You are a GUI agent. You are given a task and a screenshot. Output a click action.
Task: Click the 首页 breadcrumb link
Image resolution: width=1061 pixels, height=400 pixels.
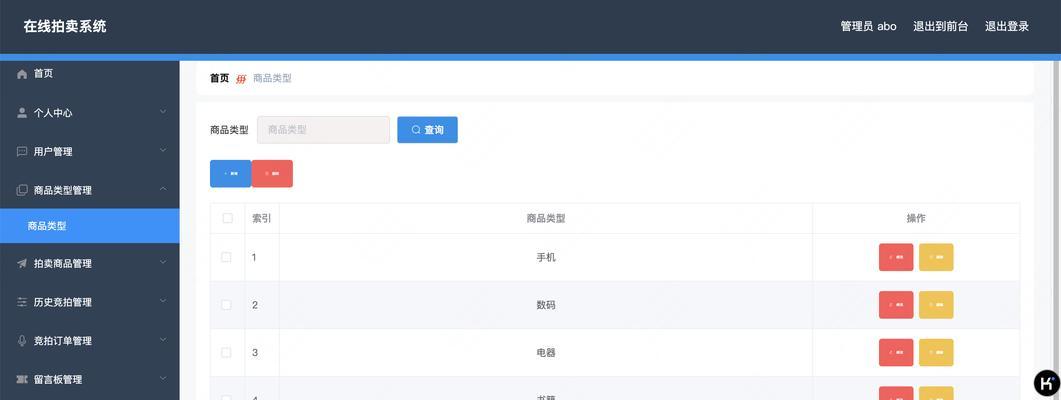point(219,79)
